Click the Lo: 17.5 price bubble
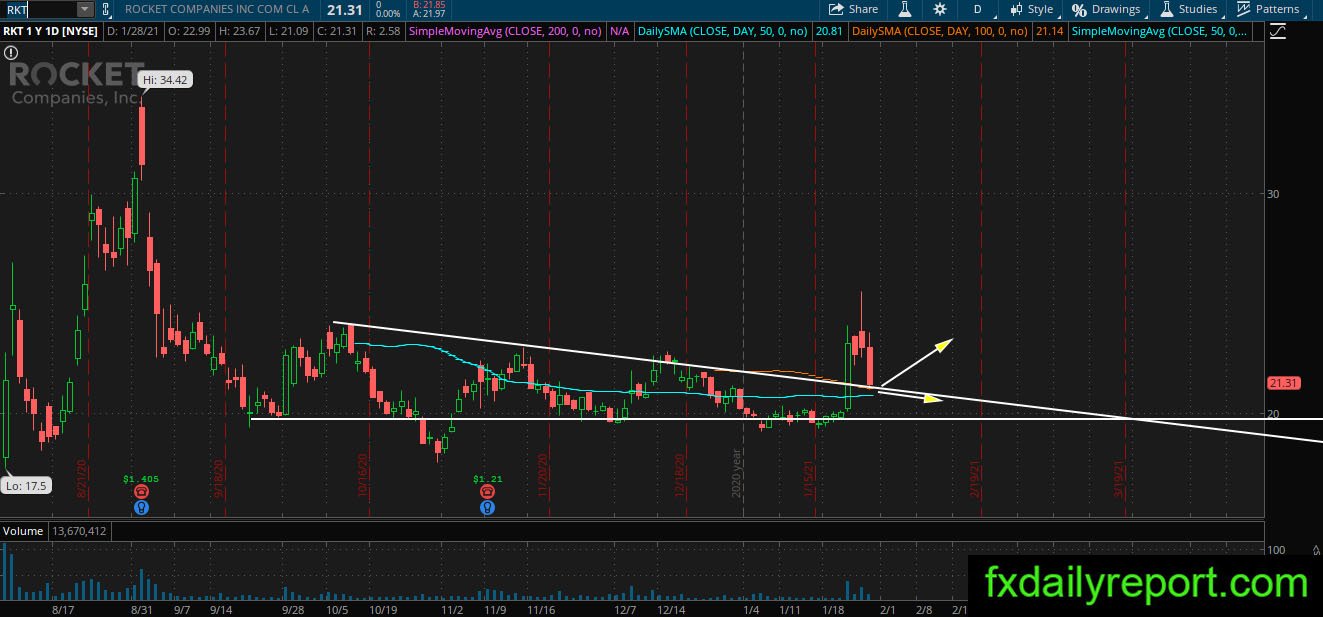1323x617 pixels. pyautogui.click(x=25, y=485)
